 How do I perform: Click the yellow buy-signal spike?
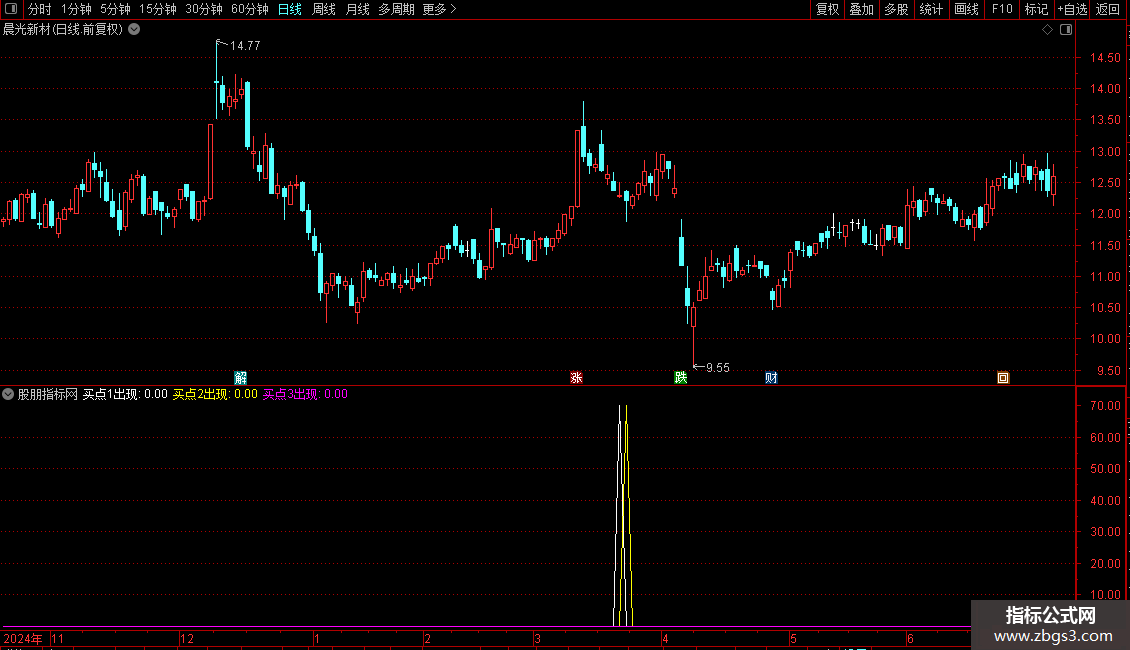627,515
